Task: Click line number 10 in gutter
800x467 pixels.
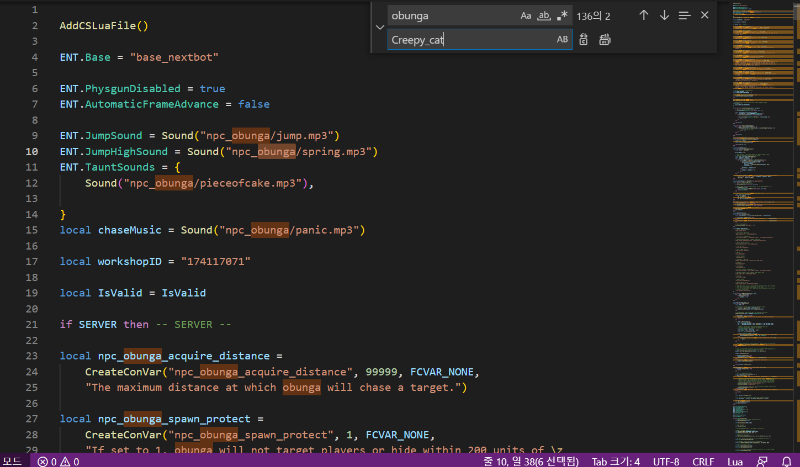Action: [x=32, y=152]
